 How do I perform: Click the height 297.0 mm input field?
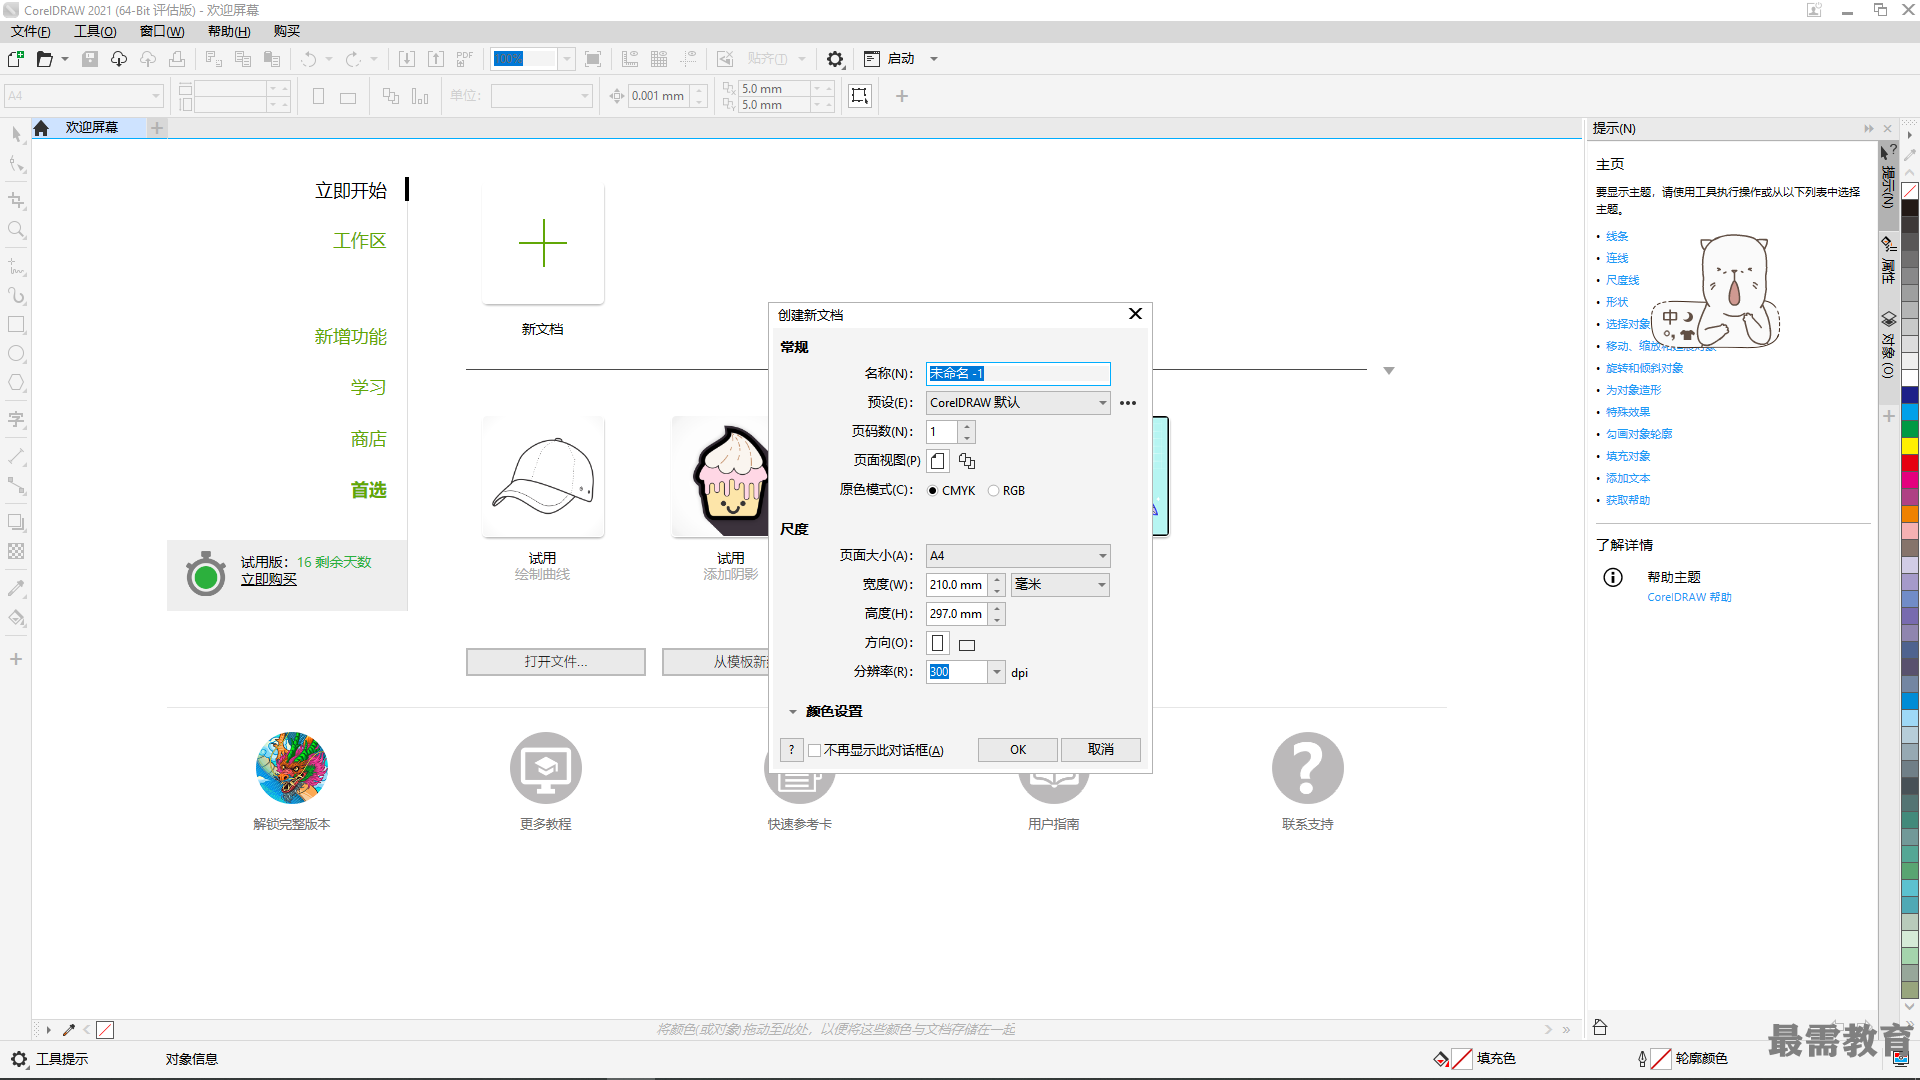[x=957, y=614]
